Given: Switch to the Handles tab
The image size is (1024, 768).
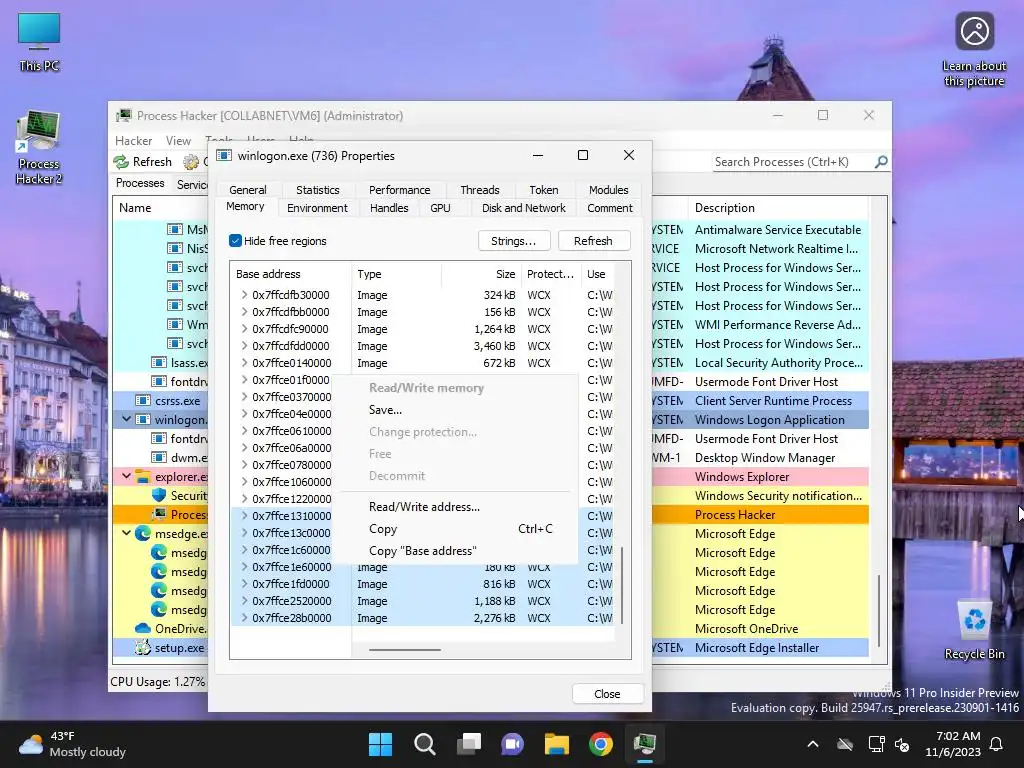Looking at the screenshot, I should pyautogui.click(x=389, y=208).
